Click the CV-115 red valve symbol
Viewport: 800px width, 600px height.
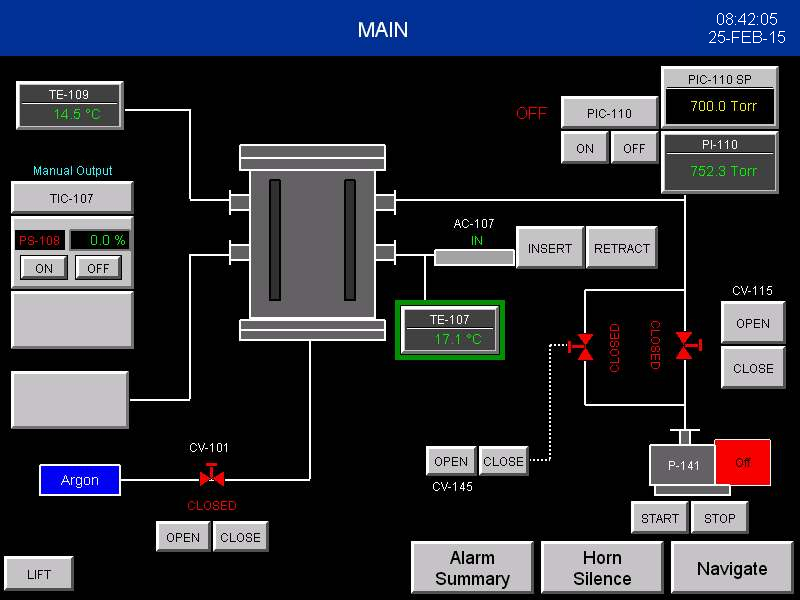(686, 346)
